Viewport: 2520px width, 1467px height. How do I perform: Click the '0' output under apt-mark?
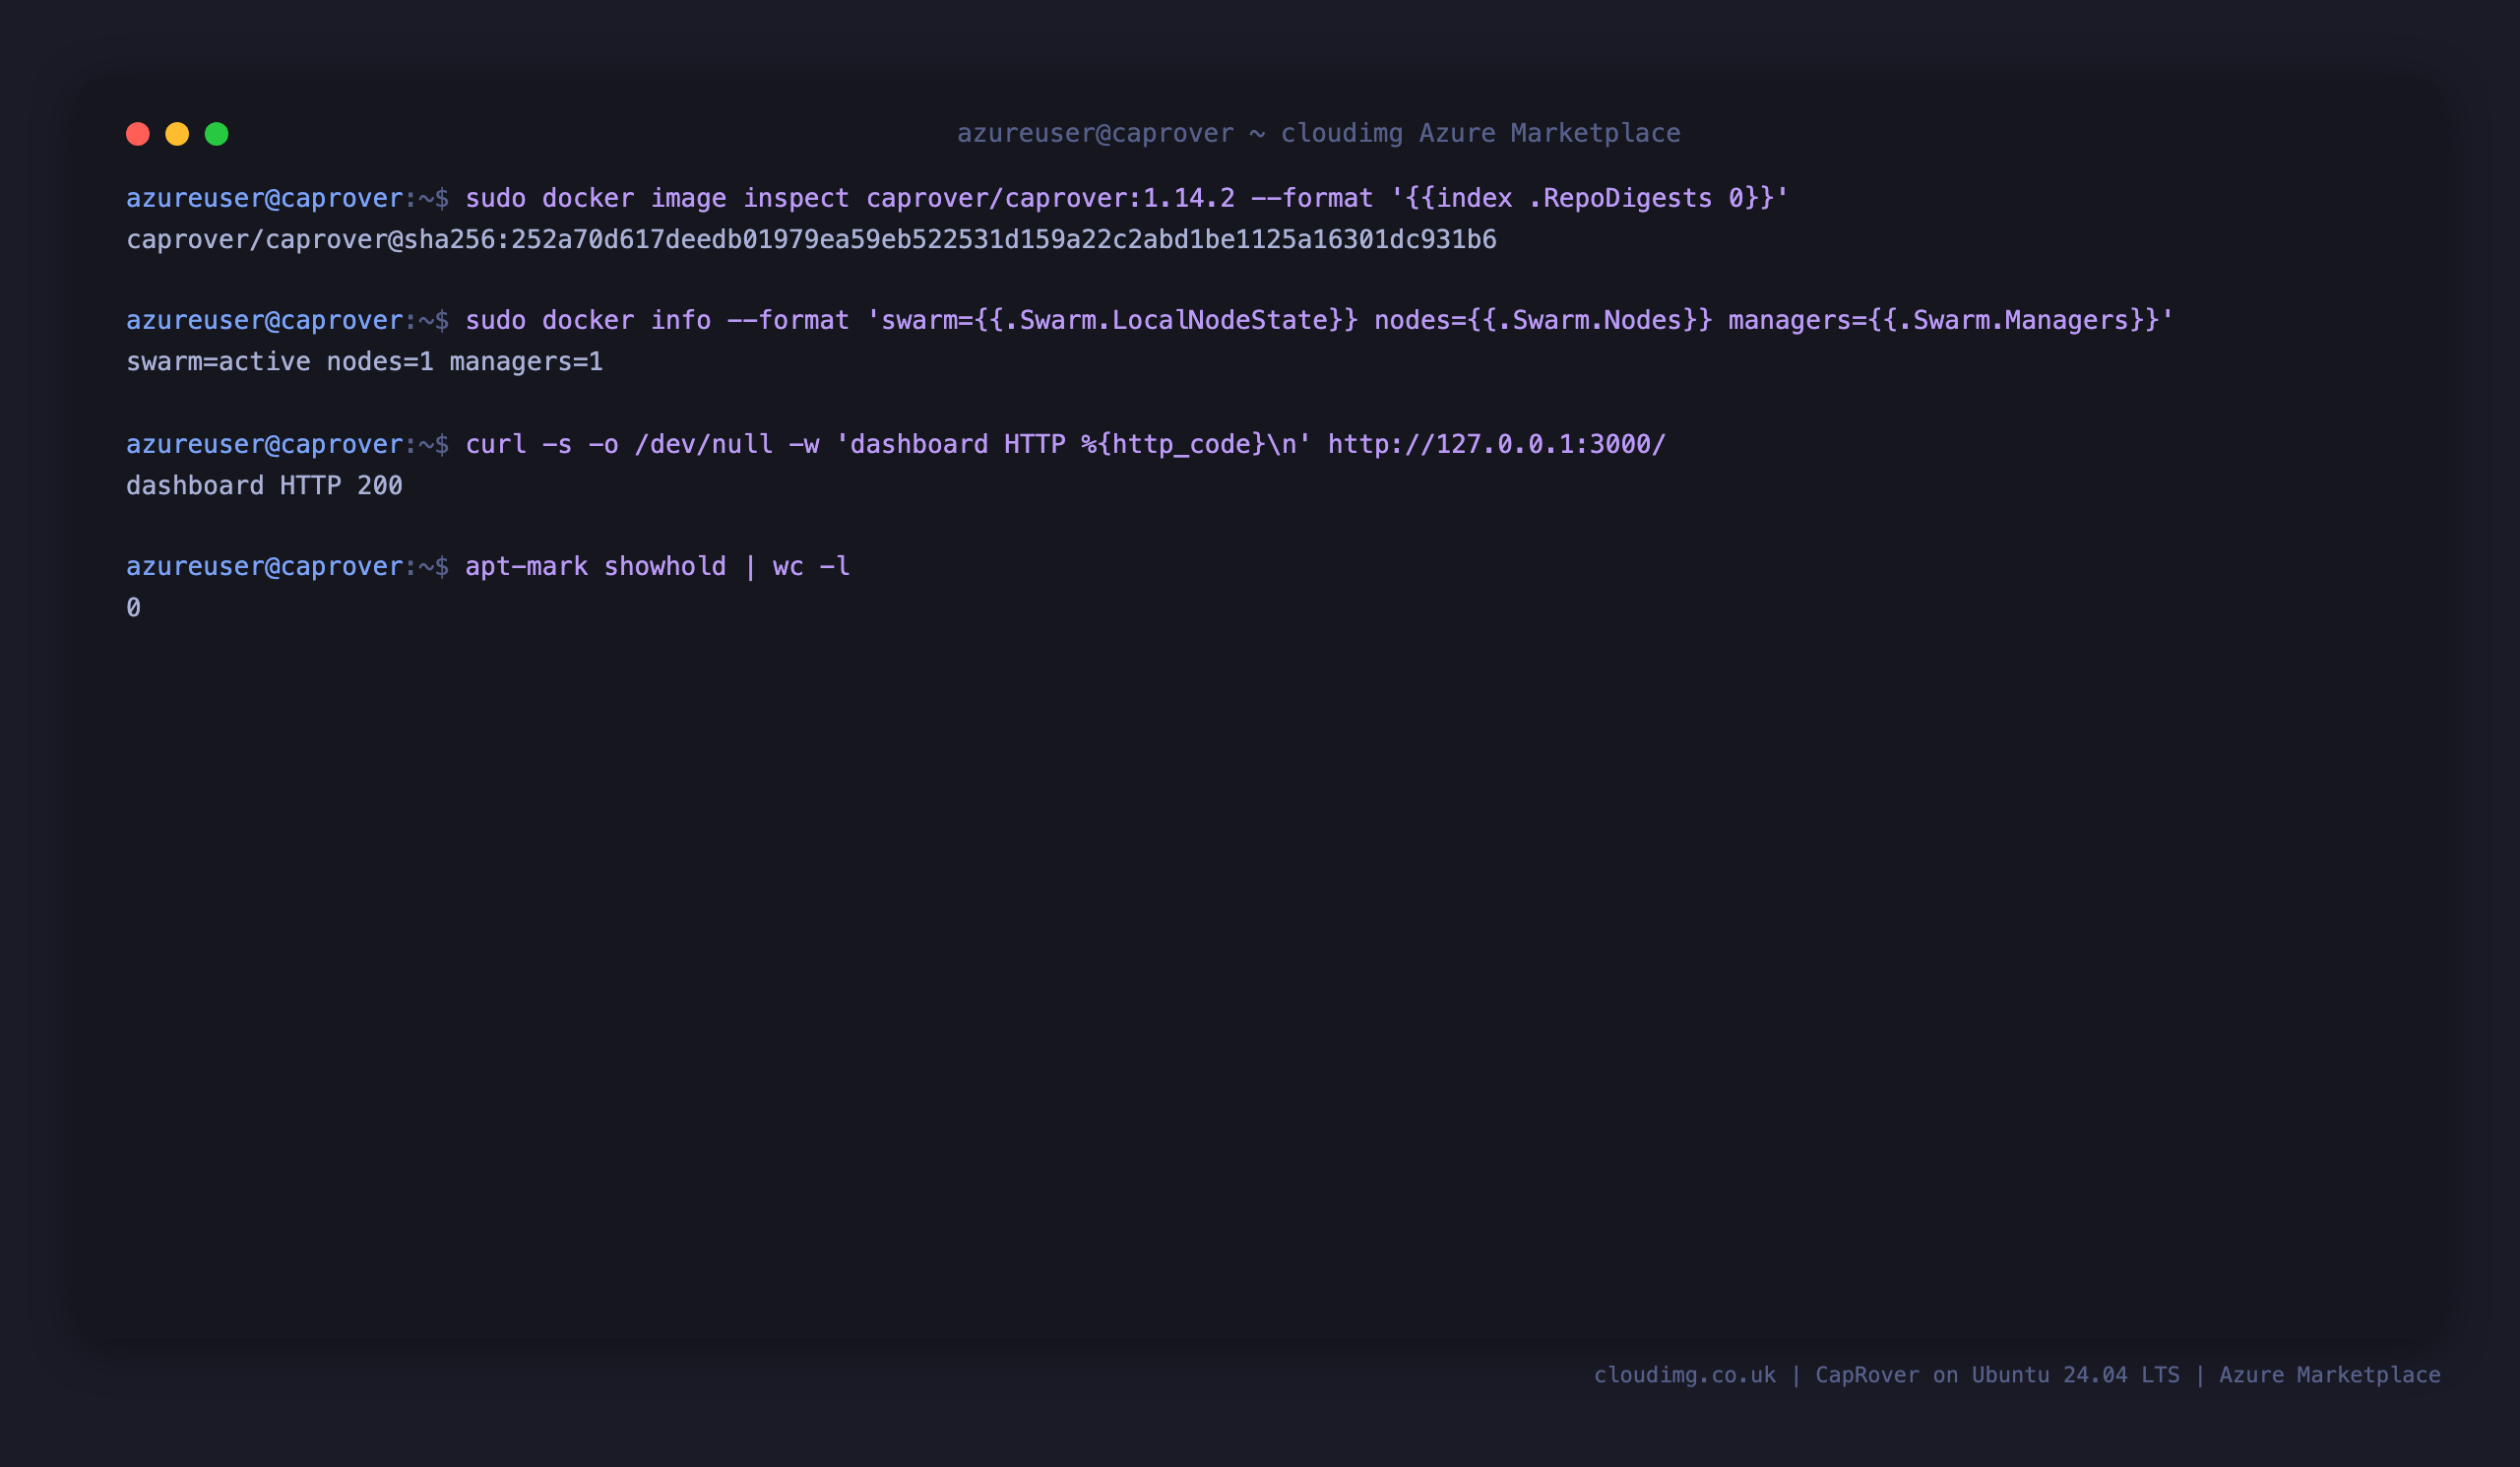[134, 608]
